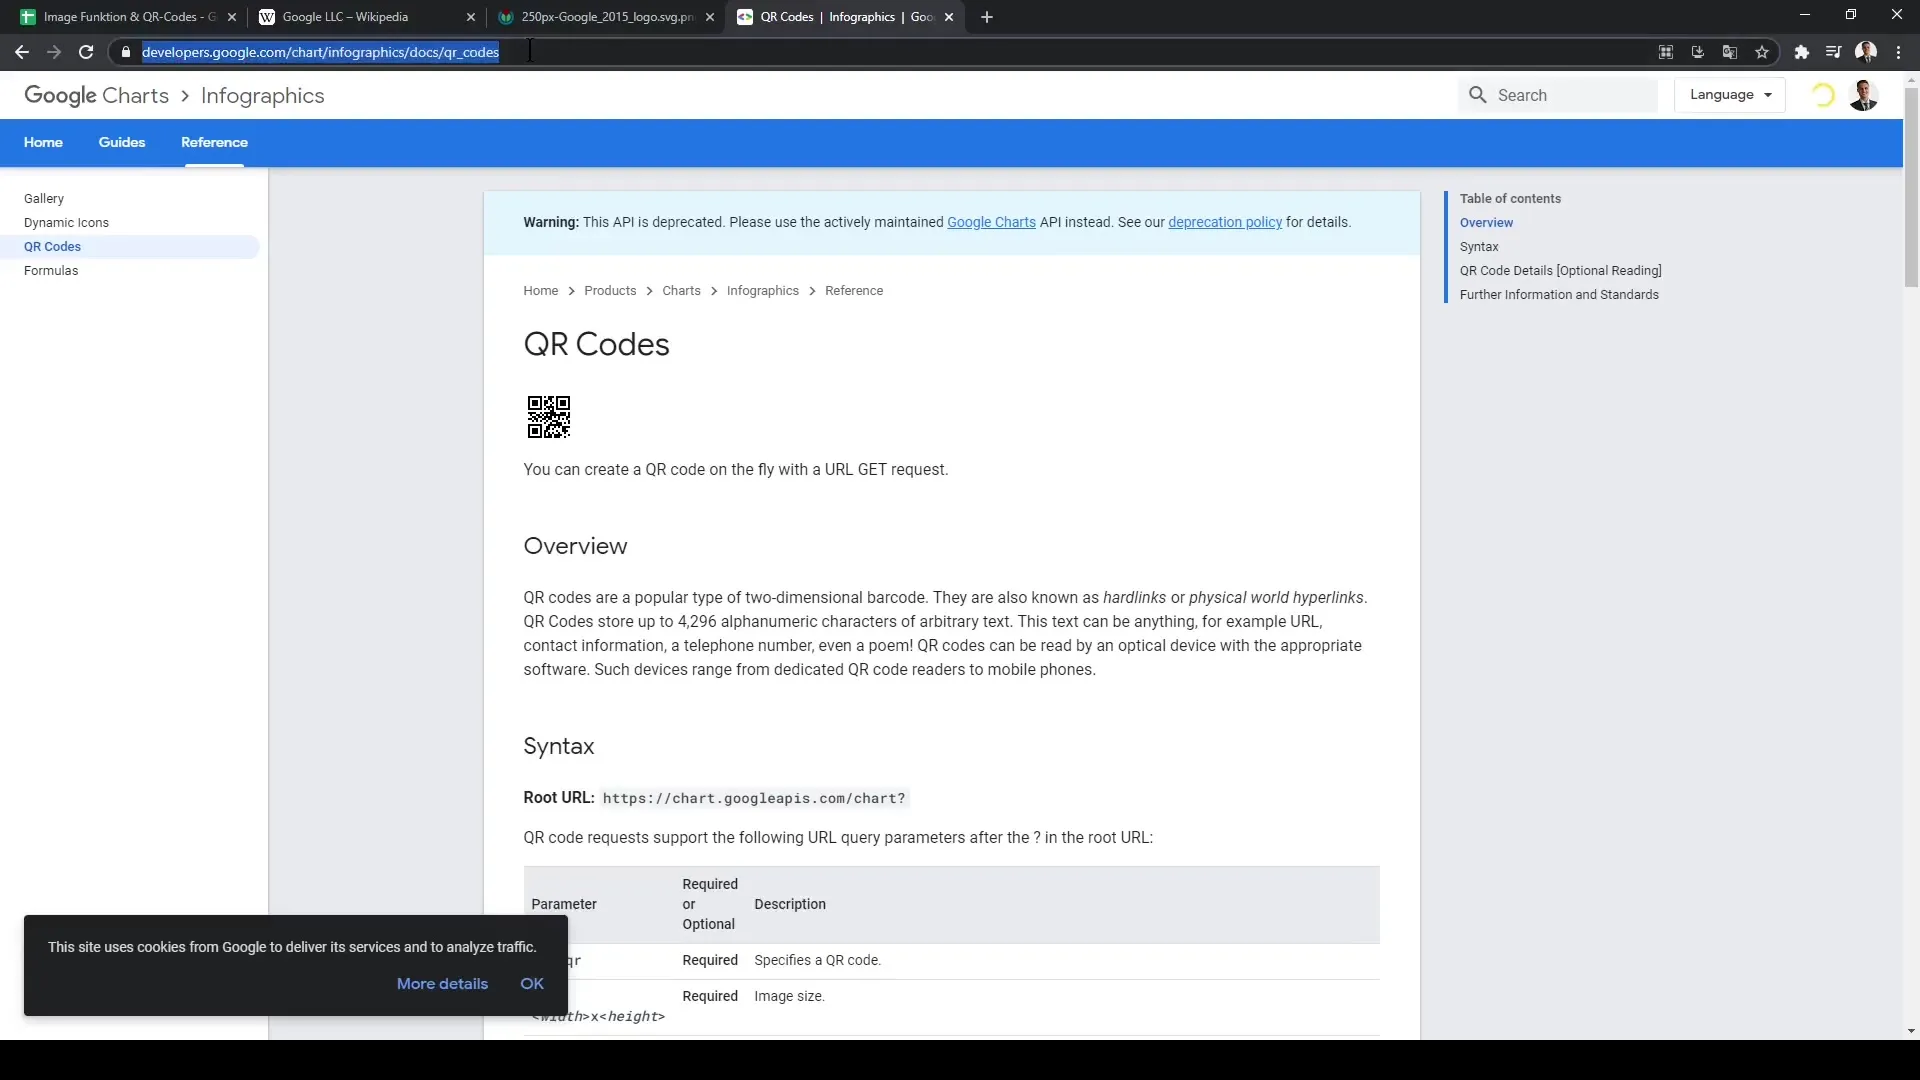Click the Description column header
The height and width of the screenshot is (1080, 1920).
point(790,904)
